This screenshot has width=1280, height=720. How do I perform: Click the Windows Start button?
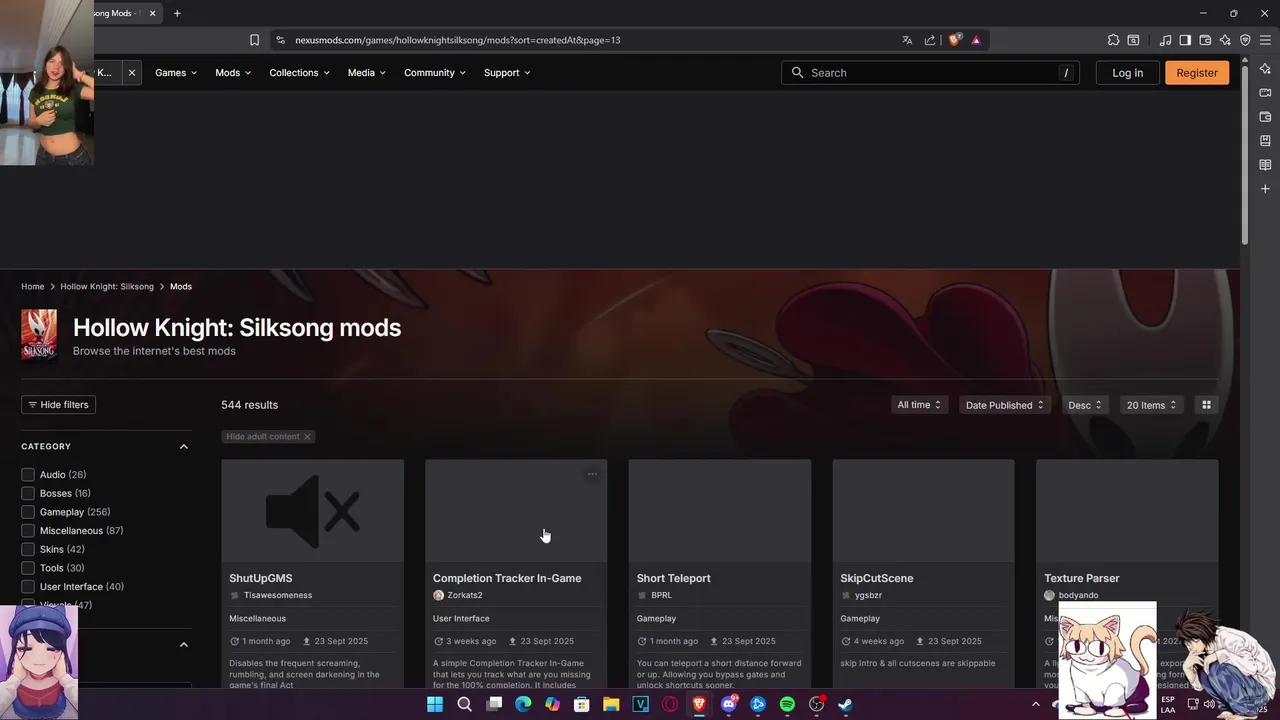click(435, 704)
